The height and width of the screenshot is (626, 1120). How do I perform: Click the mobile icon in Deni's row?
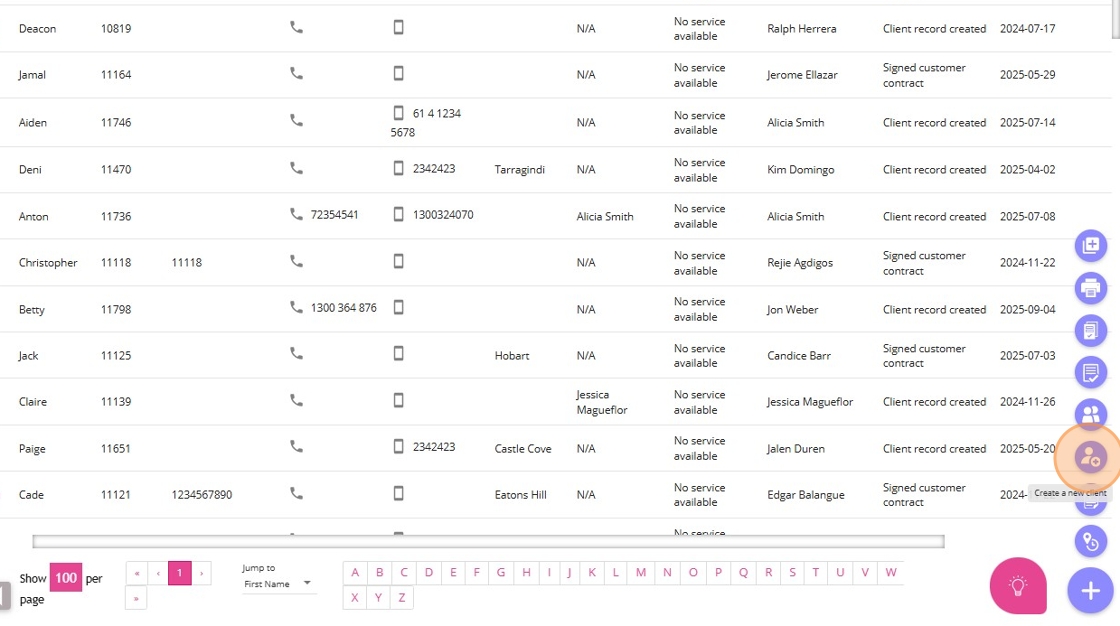[x=399, y=168]
